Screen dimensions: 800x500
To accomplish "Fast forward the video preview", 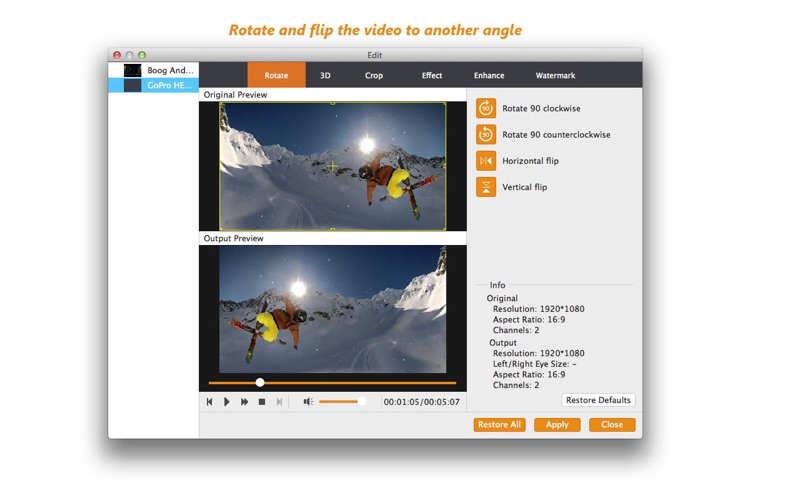I will [x=244, y=402].
